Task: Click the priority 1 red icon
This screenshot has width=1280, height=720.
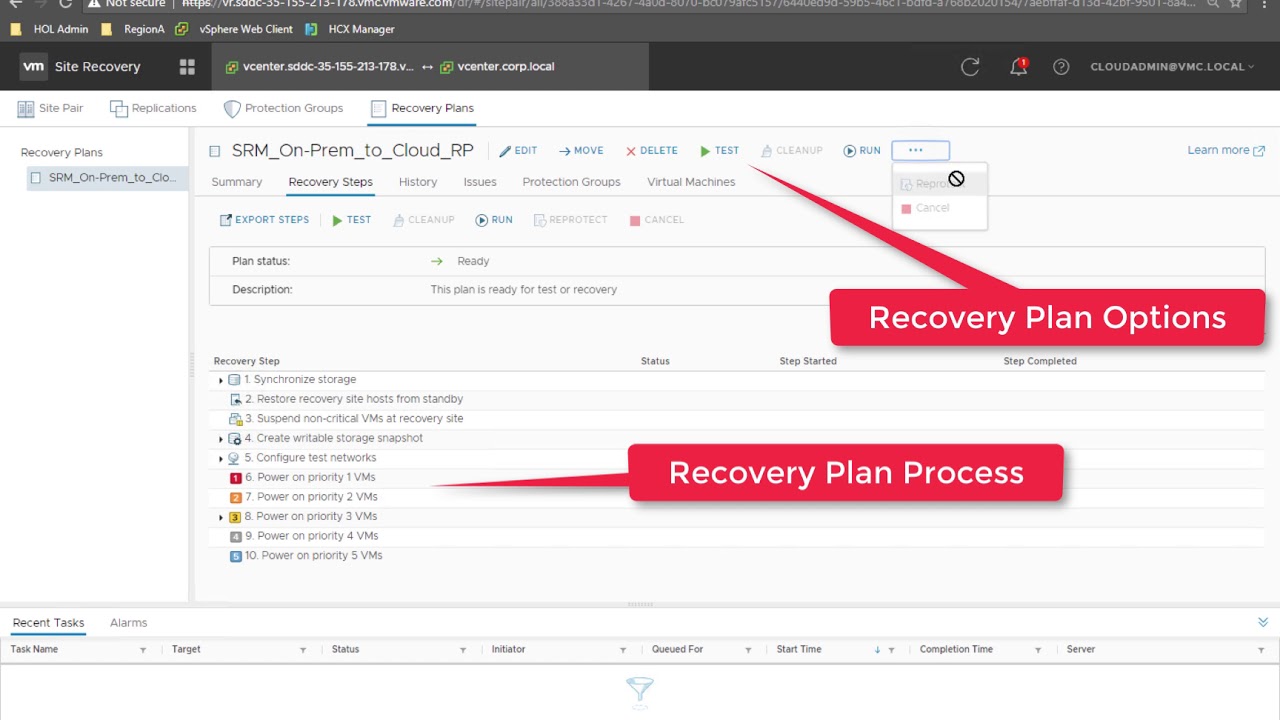Action: 236,478
